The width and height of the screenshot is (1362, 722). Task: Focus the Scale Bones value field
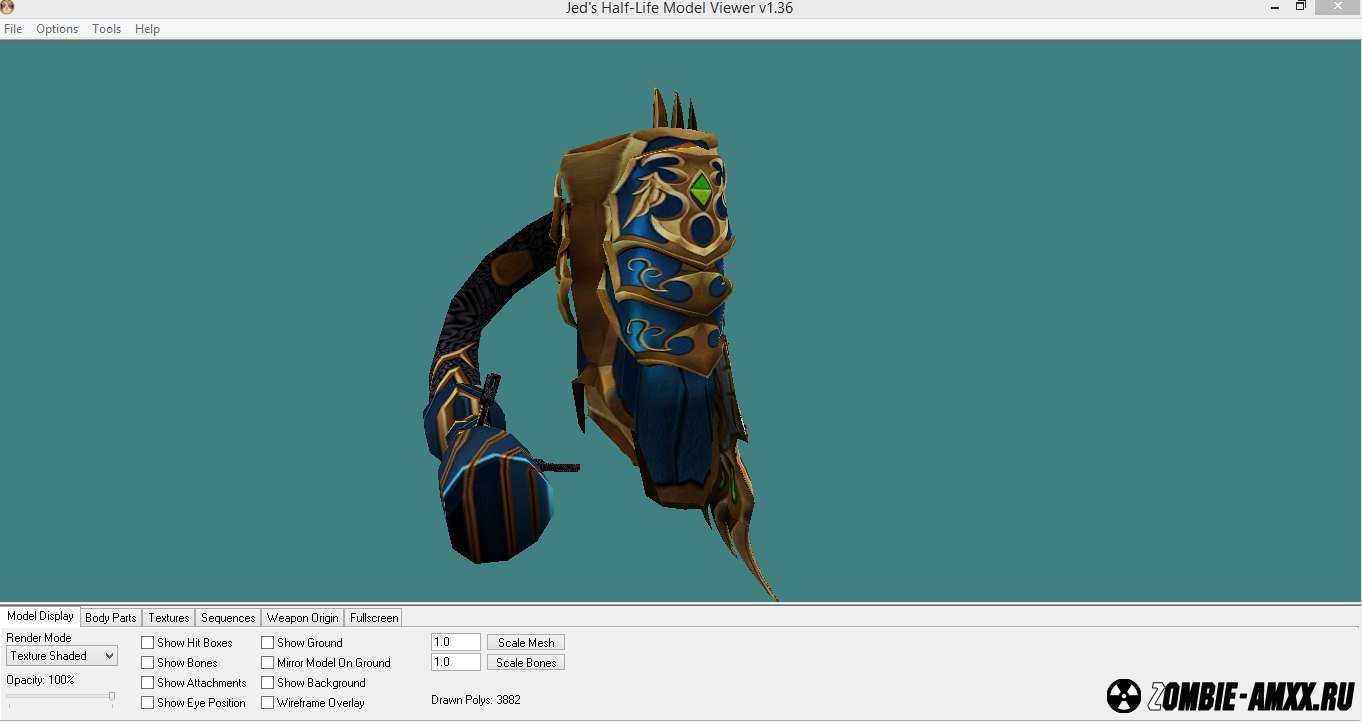(456, 662)
